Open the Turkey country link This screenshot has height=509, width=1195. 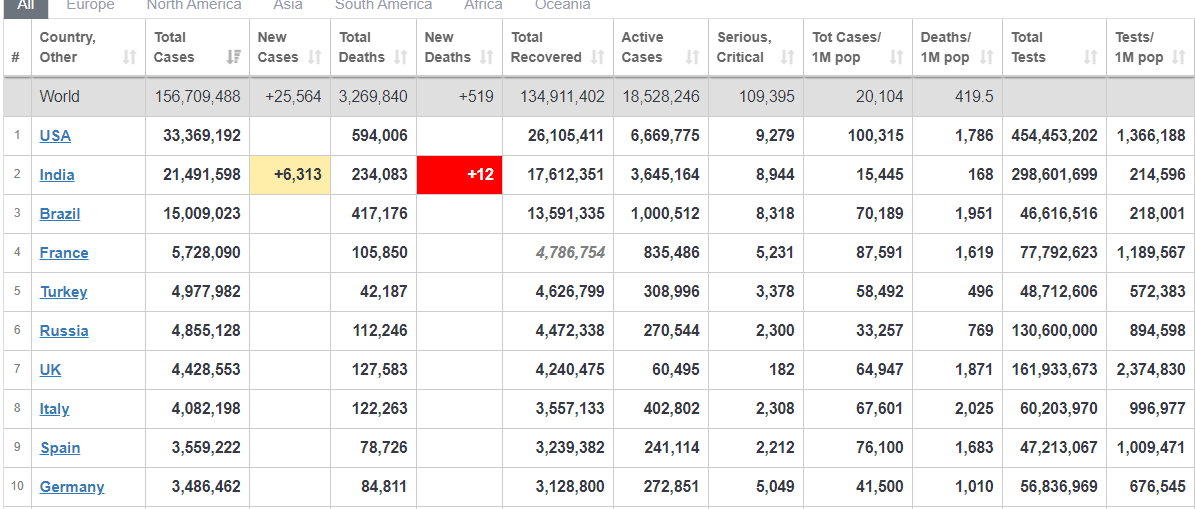click(x=63, y=292)
